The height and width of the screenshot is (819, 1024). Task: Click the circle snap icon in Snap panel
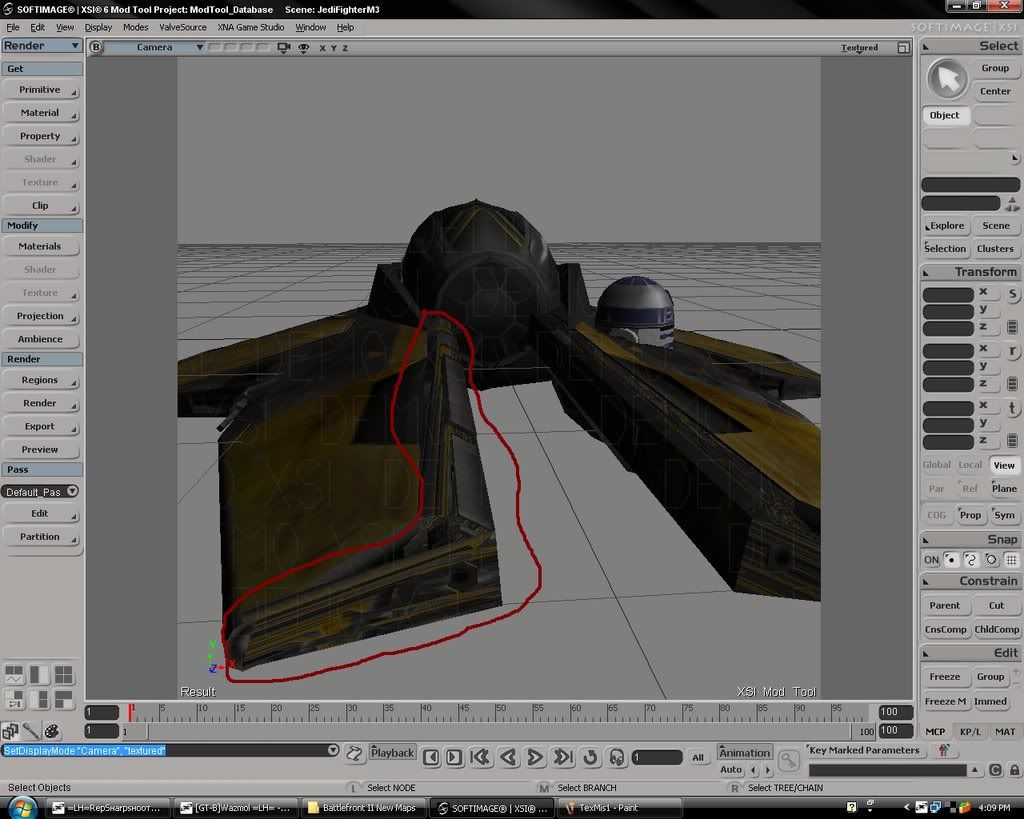(991, 560)
